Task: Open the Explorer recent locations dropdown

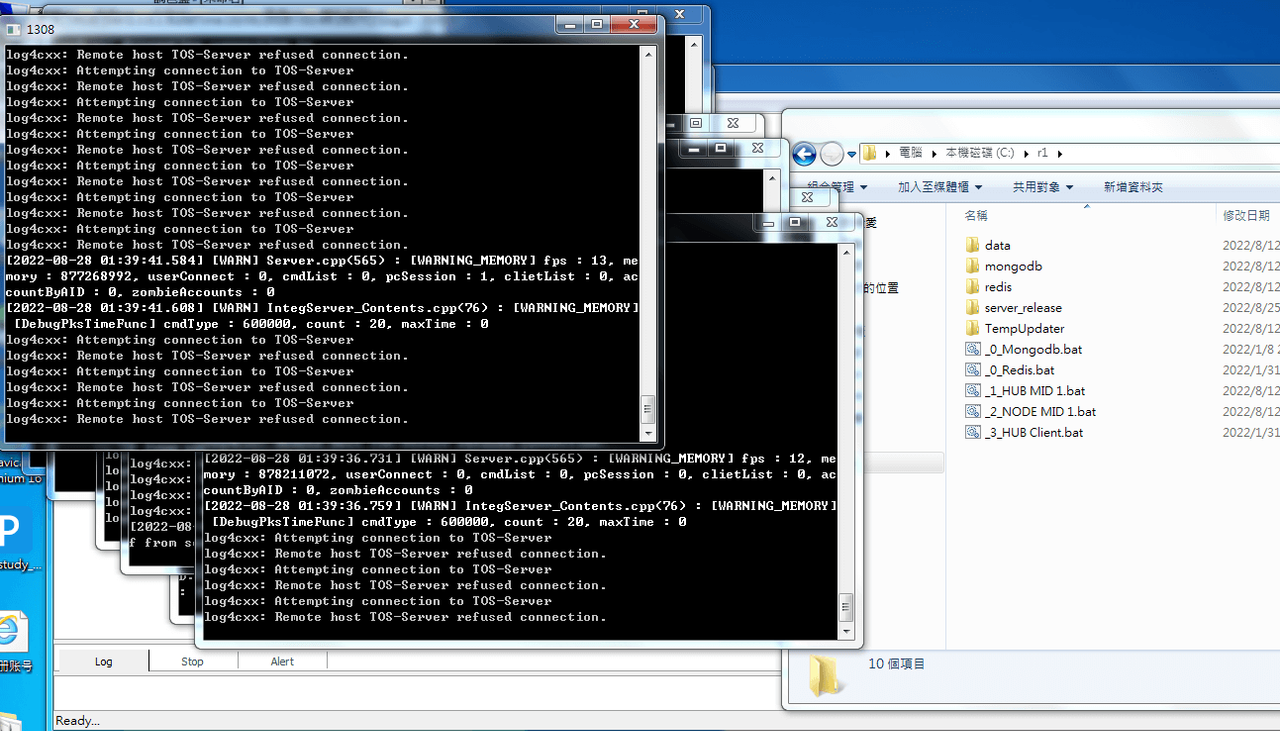Action: tap(852, 155)
